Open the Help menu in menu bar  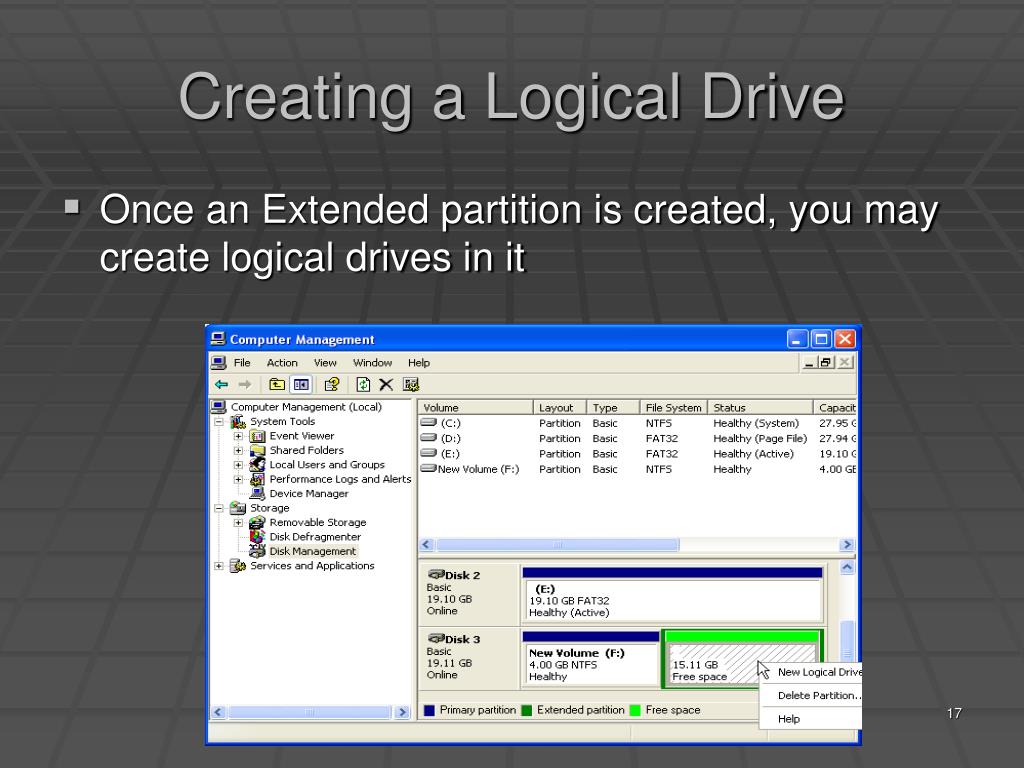(x=419, y=362)
